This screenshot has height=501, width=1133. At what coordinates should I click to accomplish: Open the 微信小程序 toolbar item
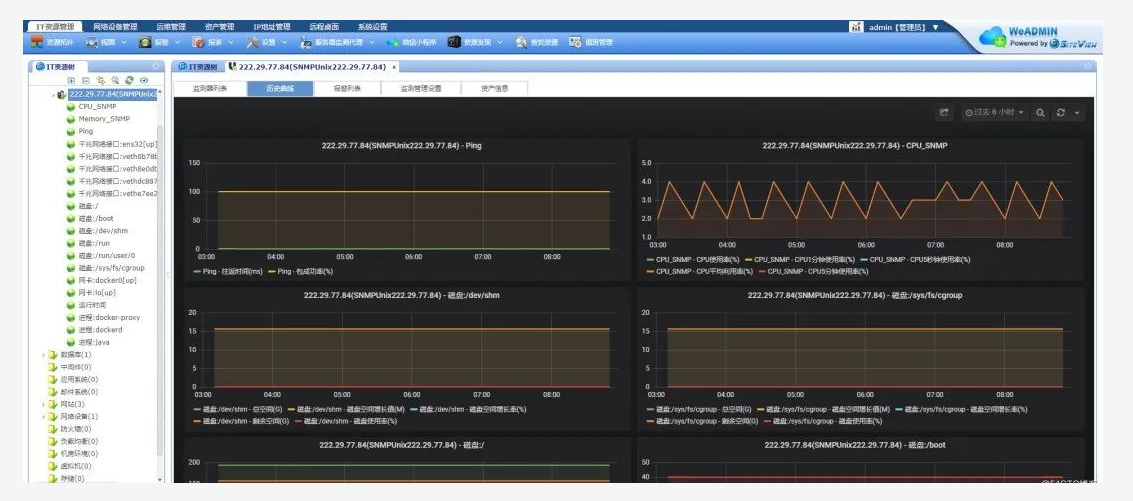click(x=412, y=43)
